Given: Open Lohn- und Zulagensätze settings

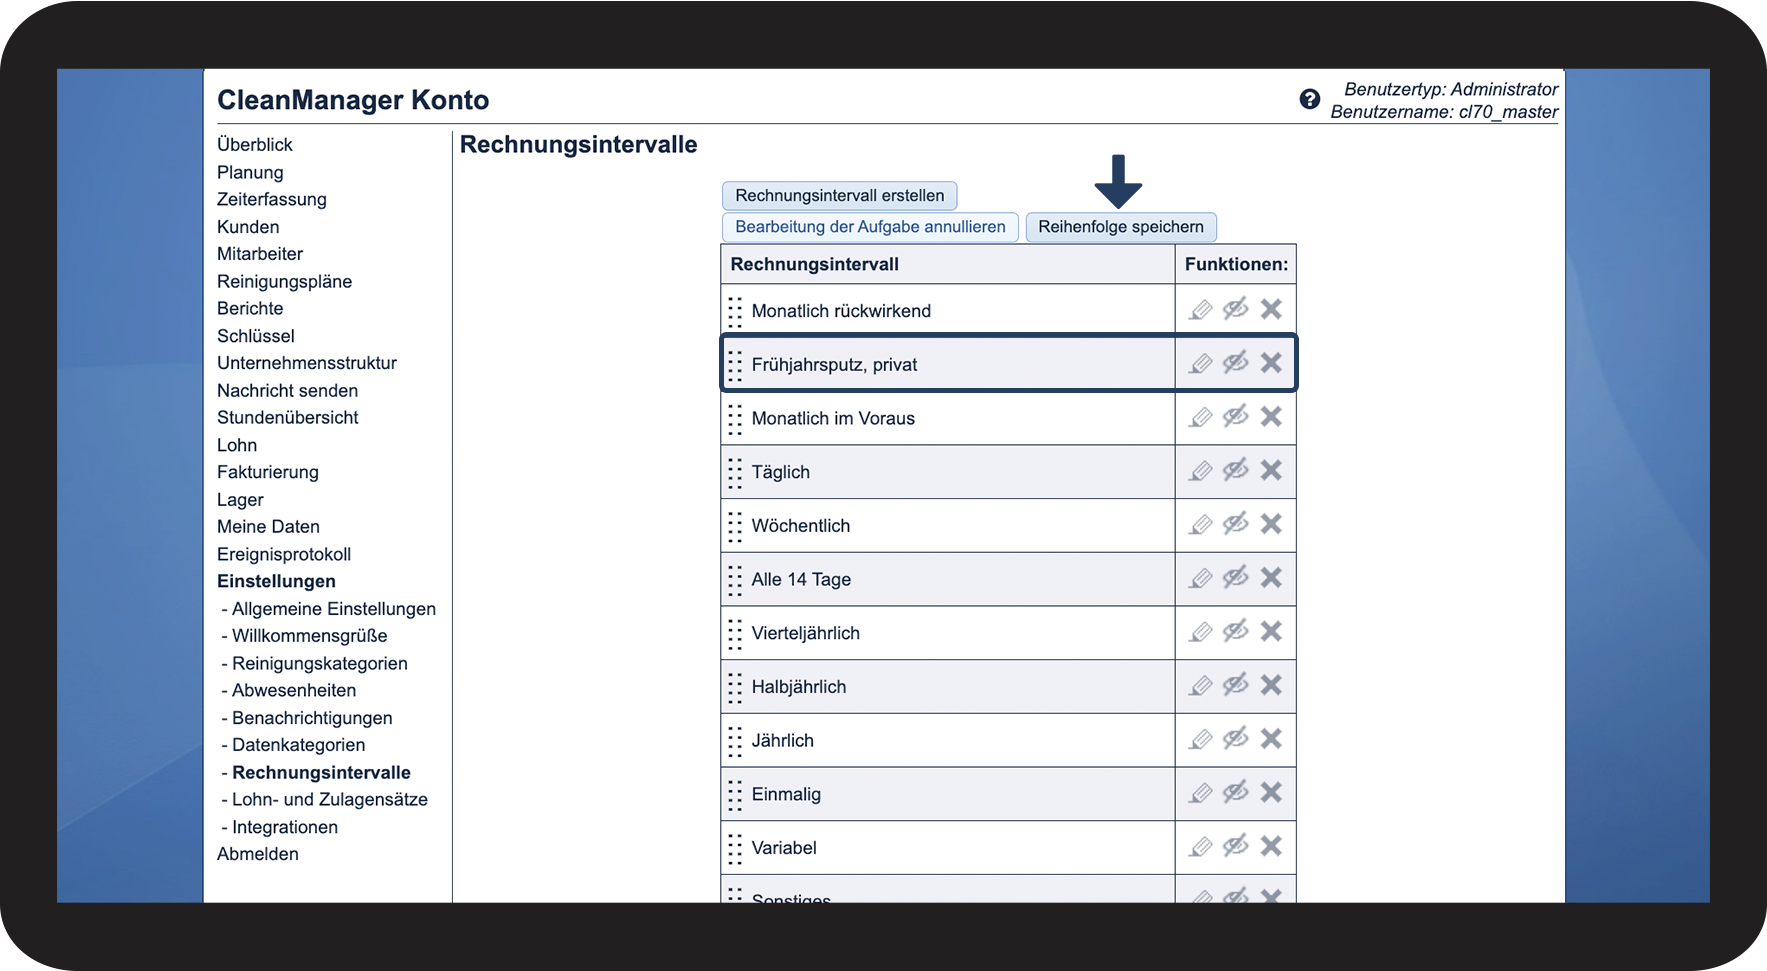Looking at the screenshot, I should (x=329, y=799).
